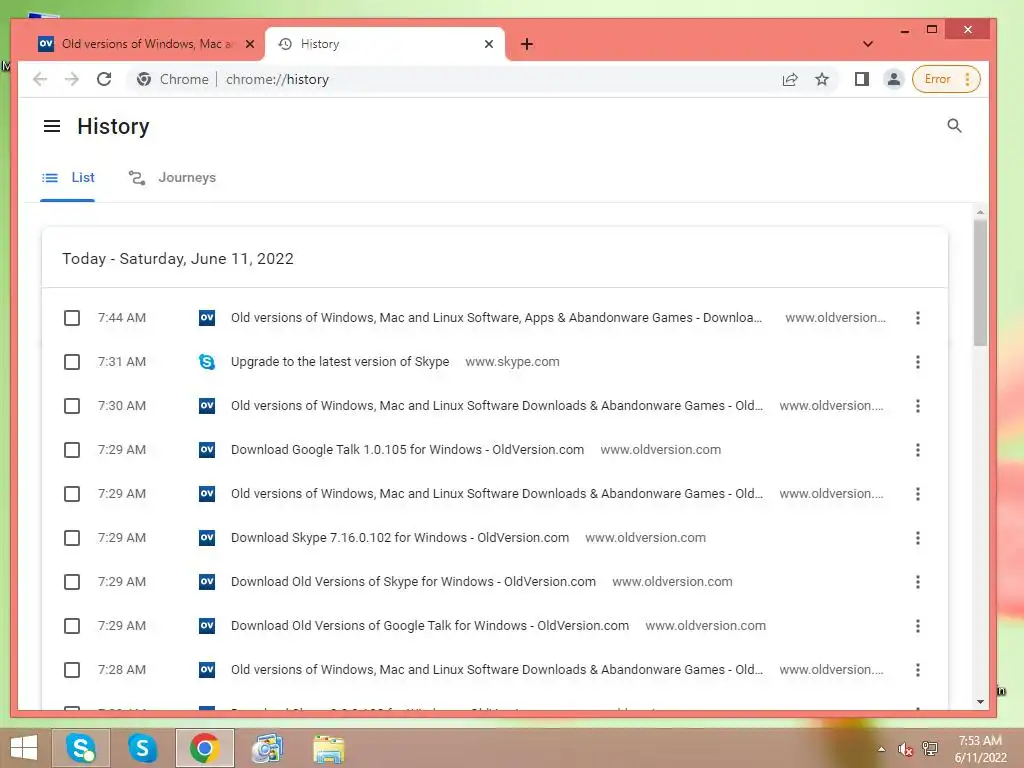Open Download Skype 7.16.0.102 for Windows link

[x=400, y=538]
